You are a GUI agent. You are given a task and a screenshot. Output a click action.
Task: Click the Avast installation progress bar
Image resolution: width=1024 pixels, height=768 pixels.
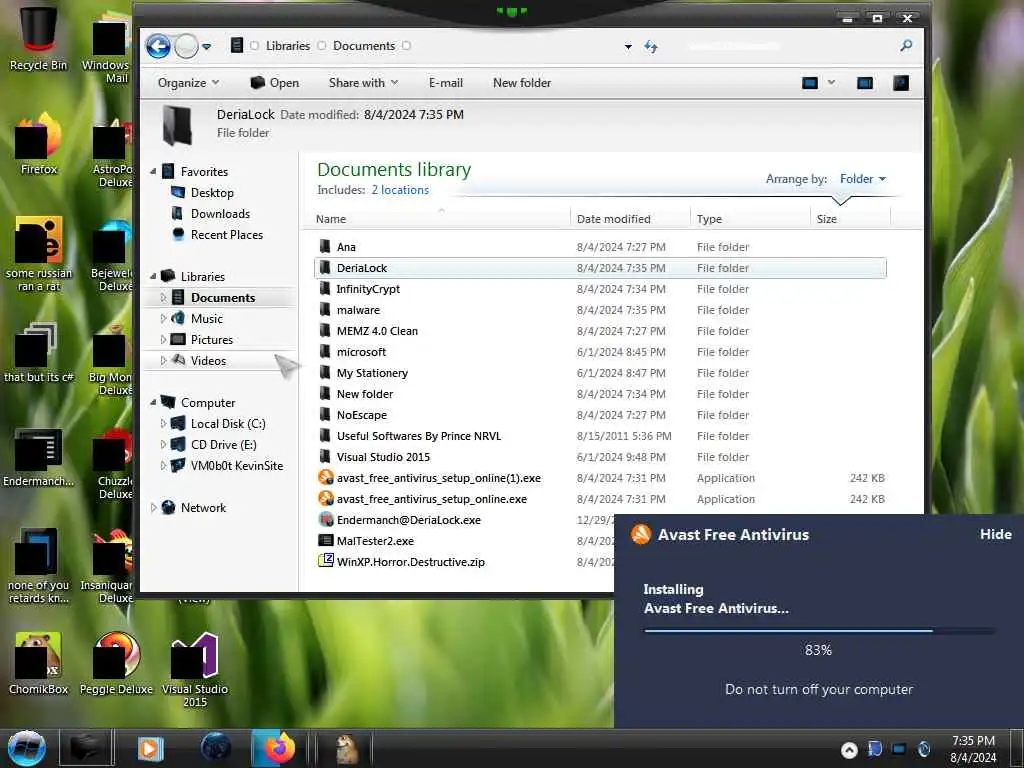tap(819, 631)
